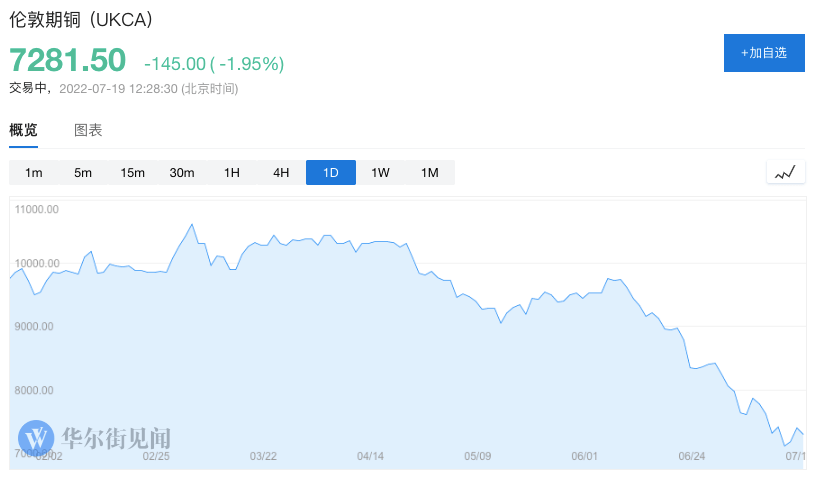Viewport: 819px width, 479px height.
Task: Click the 06/24 date axis label
Action: coord(692,456)
